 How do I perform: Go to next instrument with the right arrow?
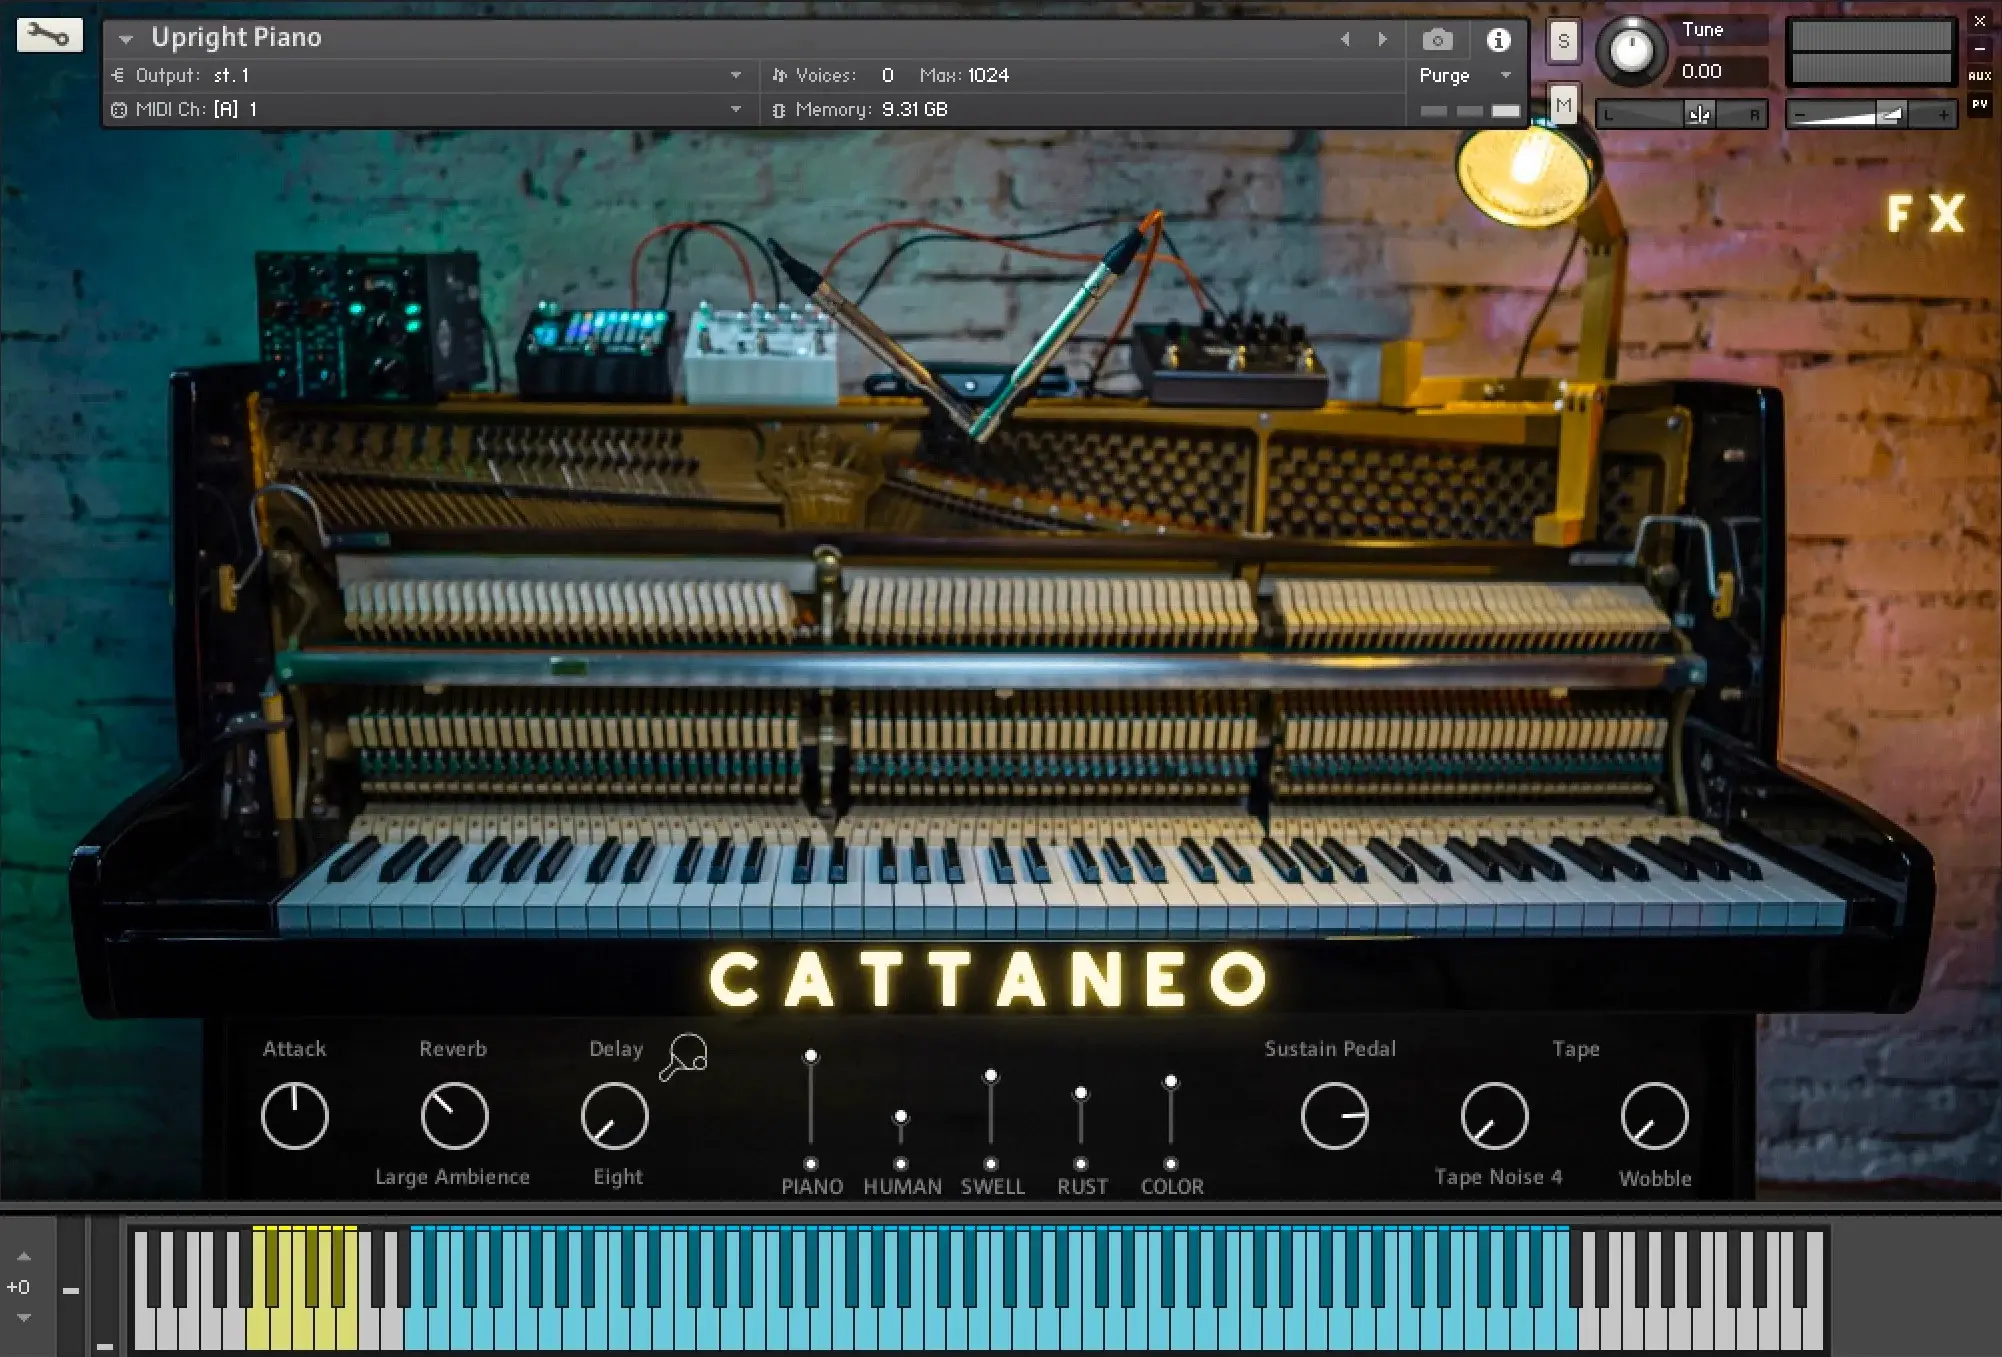(1381, 39)
